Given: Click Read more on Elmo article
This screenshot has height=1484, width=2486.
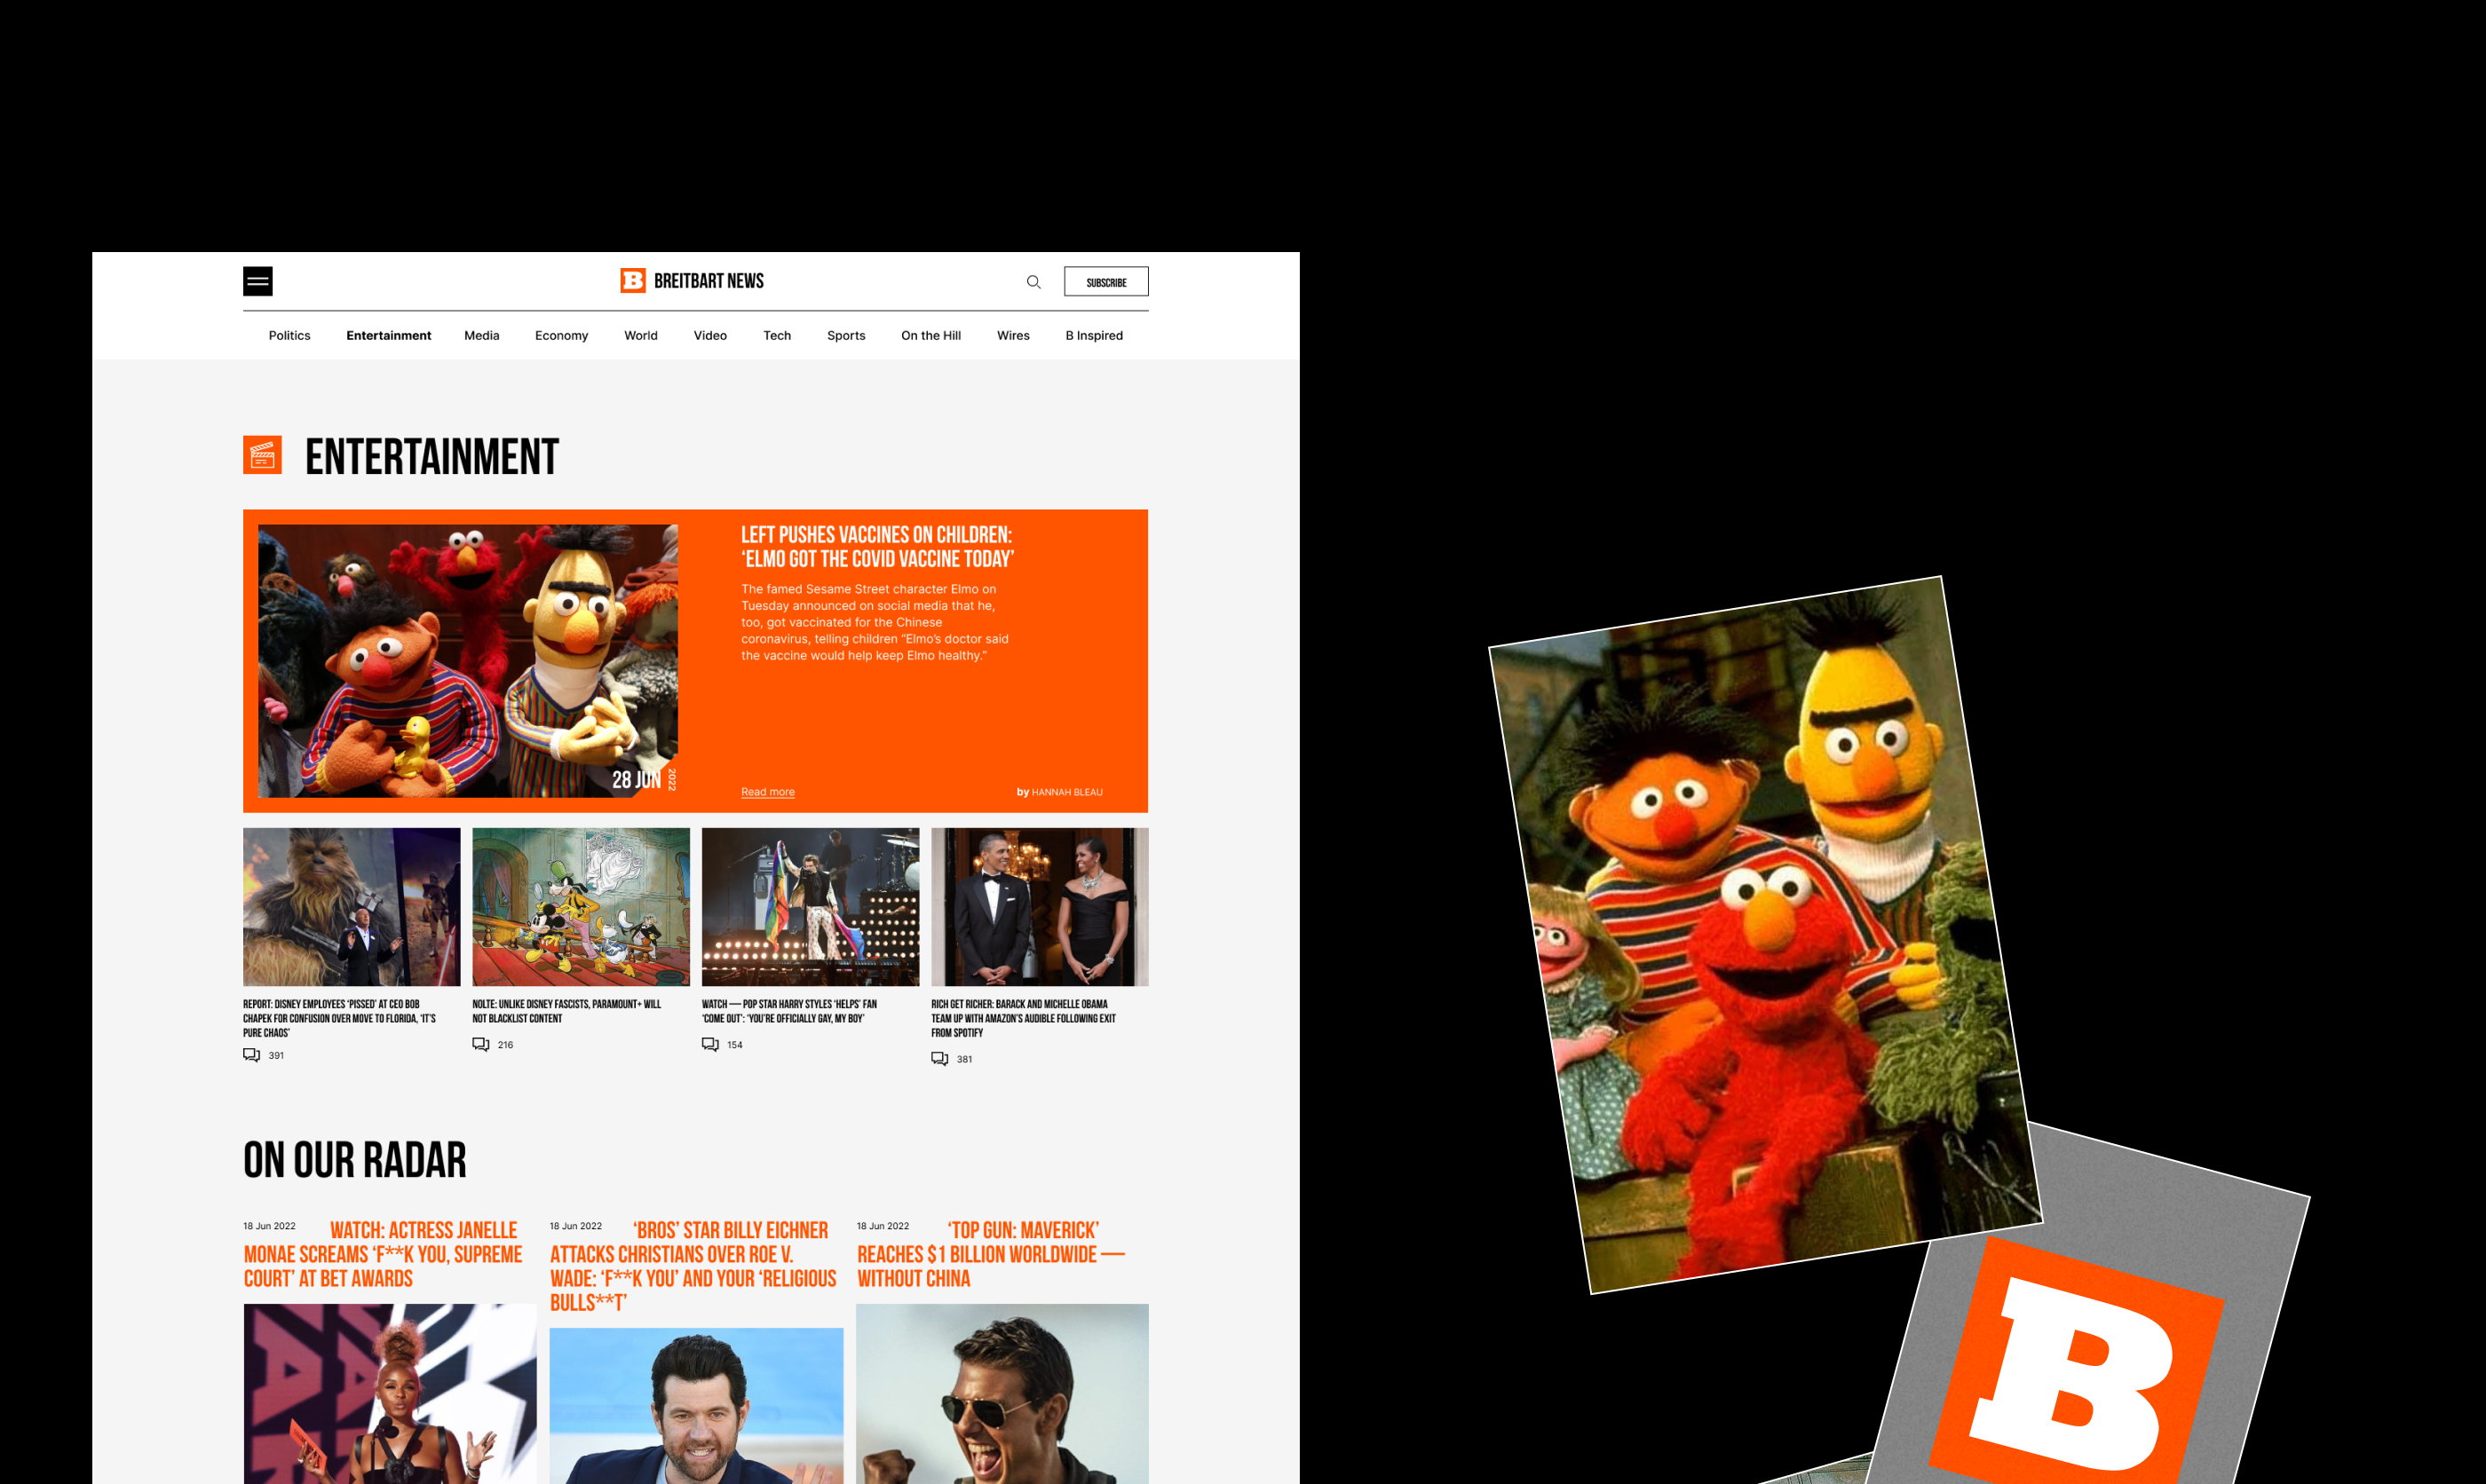Looking at the screenshot, I should [x=767, y=792].
